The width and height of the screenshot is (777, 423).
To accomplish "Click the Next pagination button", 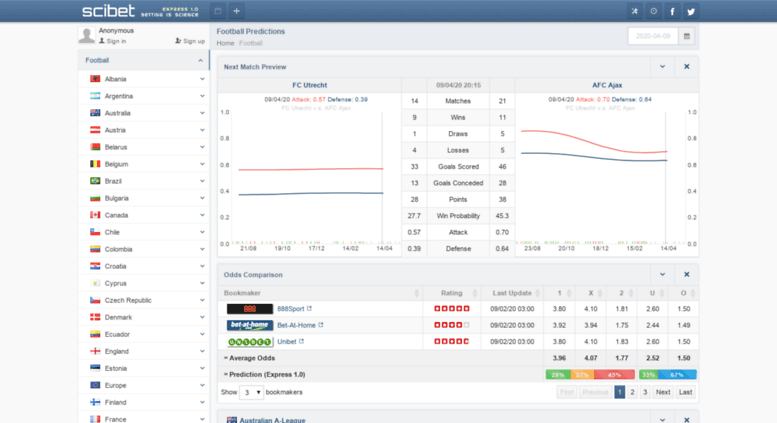I will tap(663, 392).
